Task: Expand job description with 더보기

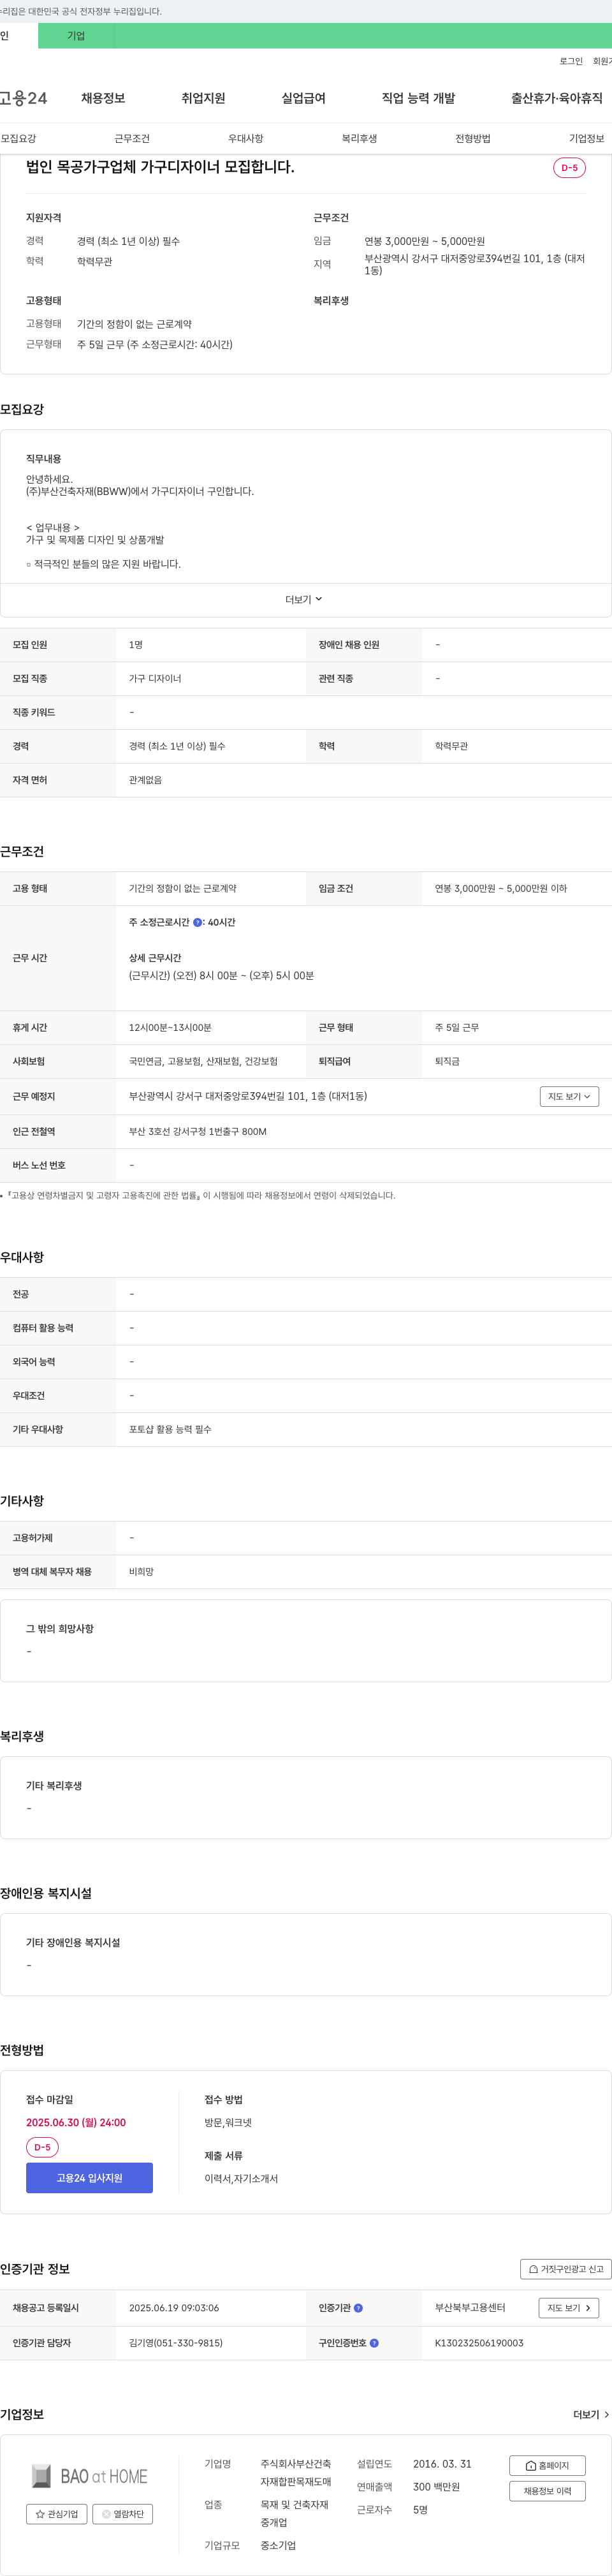Action: pyautogui.click(x=304, y=599)
